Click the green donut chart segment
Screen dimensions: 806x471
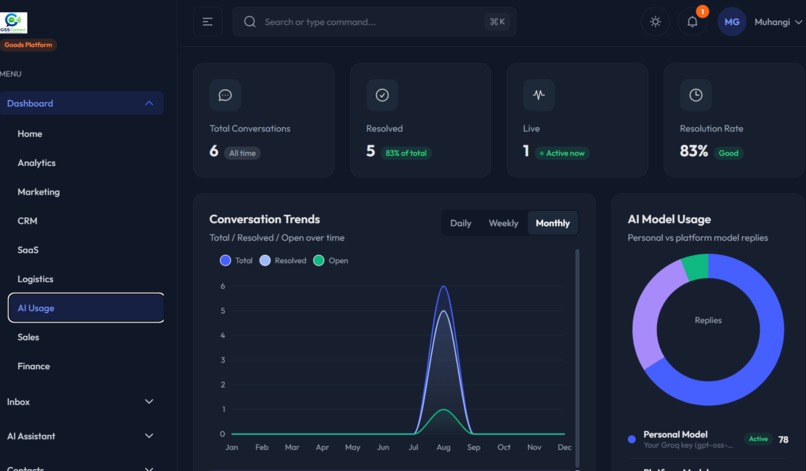695,267
